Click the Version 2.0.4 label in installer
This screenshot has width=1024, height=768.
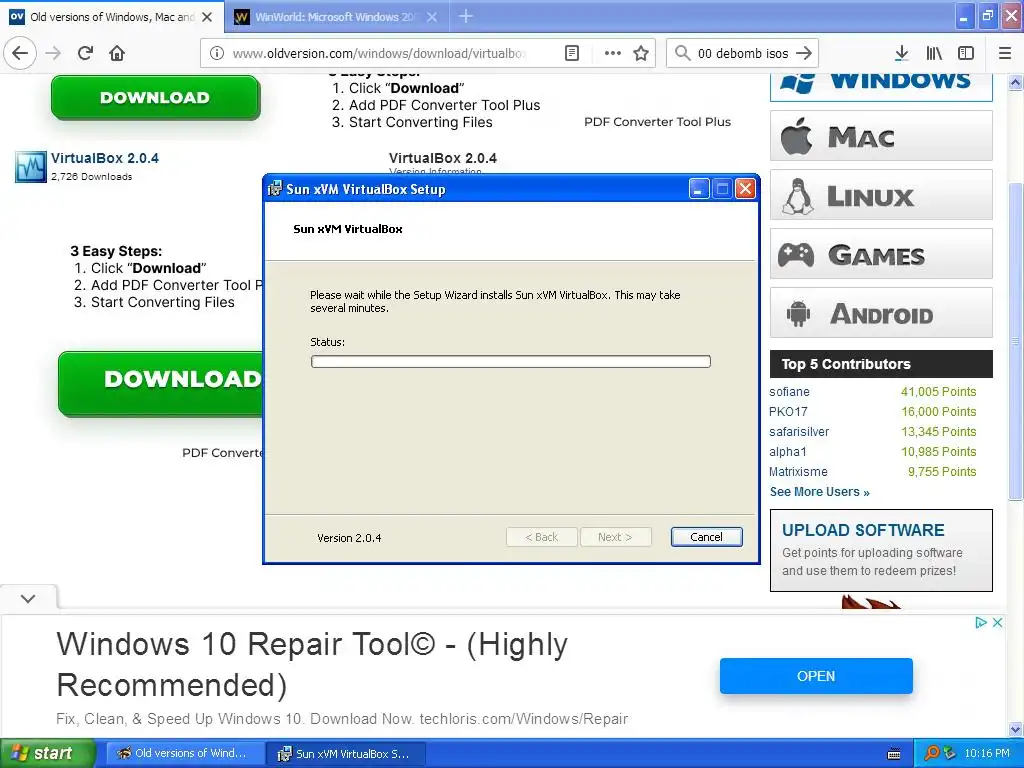coord(349,538)
